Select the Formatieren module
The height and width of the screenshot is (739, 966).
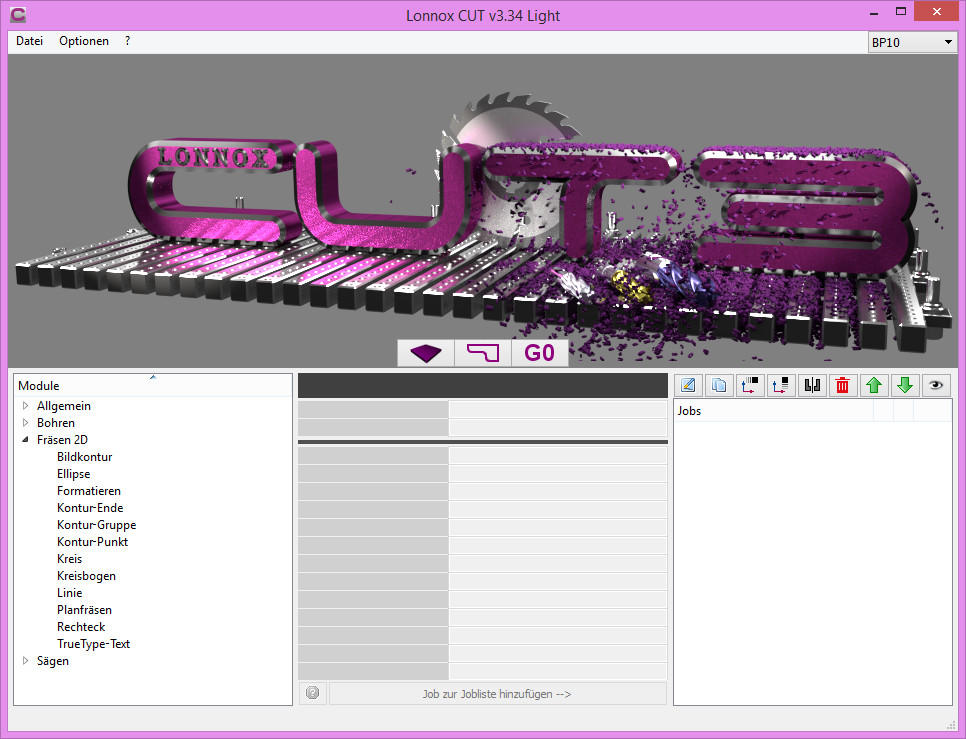(x=89, y=491)
